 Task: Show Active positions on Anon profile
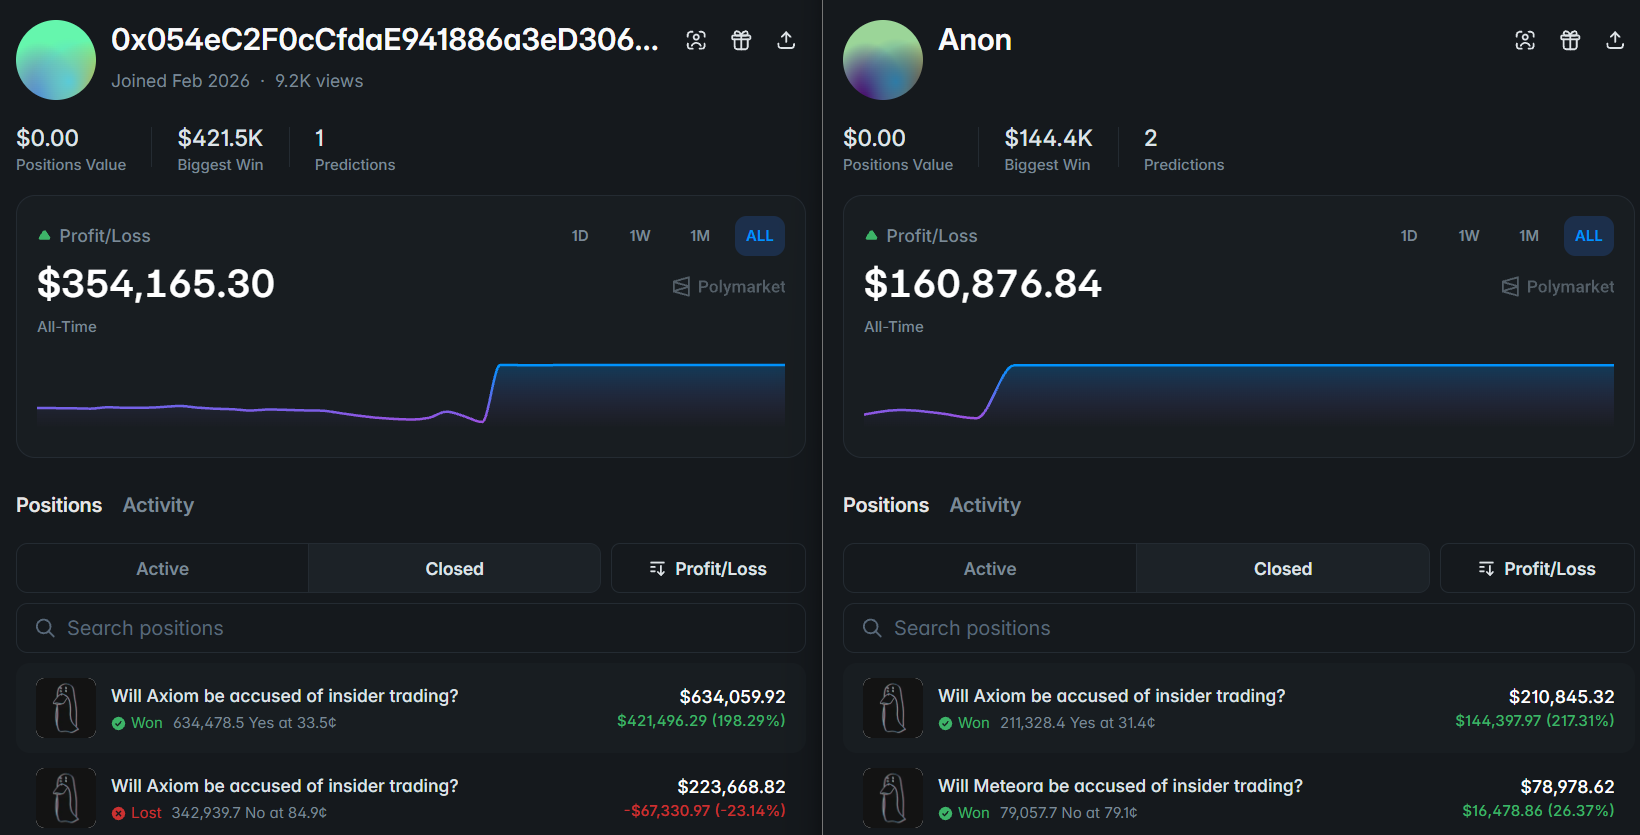click(x=989, y=568)
